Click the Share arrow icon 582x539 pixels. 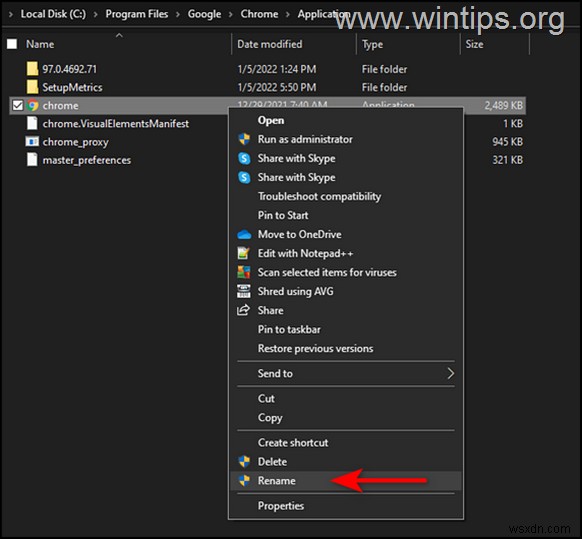[243, 310]
